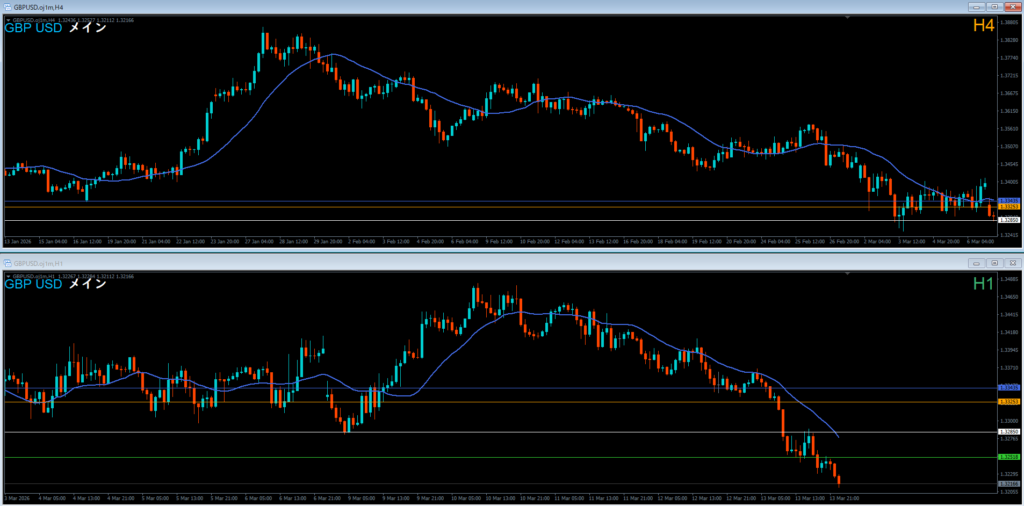Click the orange H4 timeframe label
Screen dimensions: 1024x506
(983, 26)
